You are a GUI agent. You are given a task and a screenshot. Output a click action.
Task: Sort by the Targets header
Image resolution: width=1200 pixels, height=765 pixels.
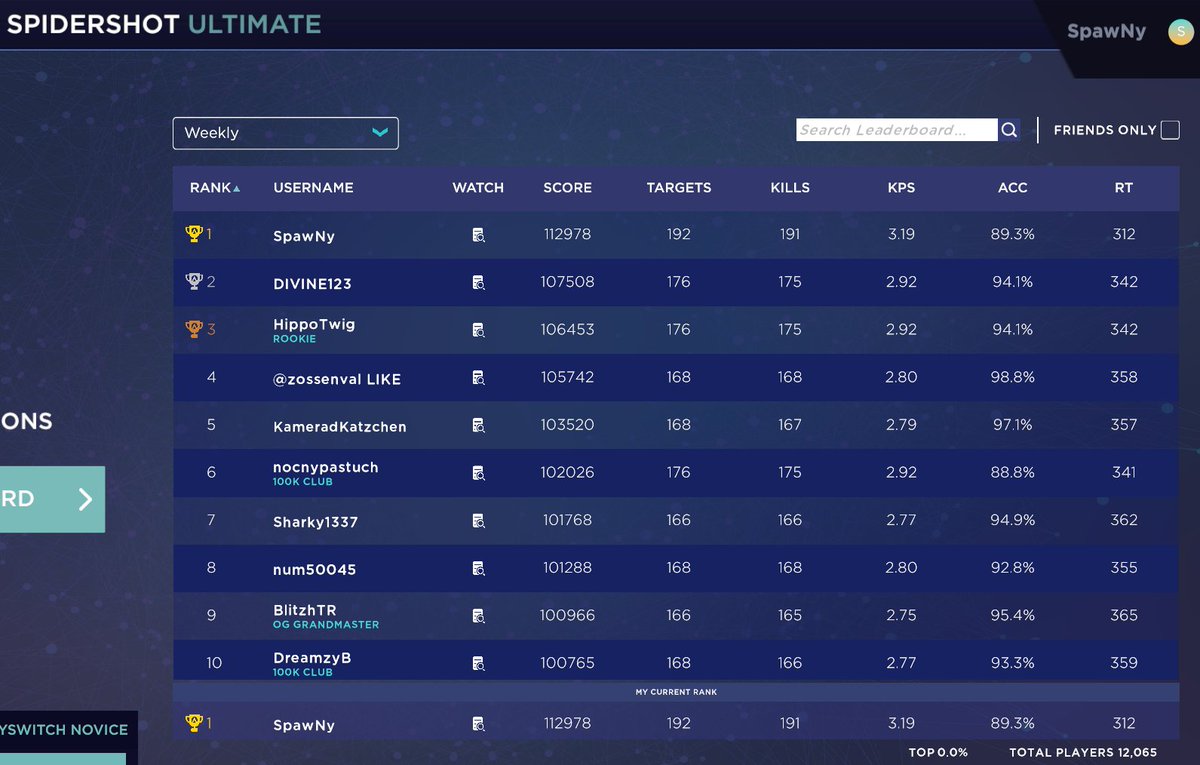(679, 188)
